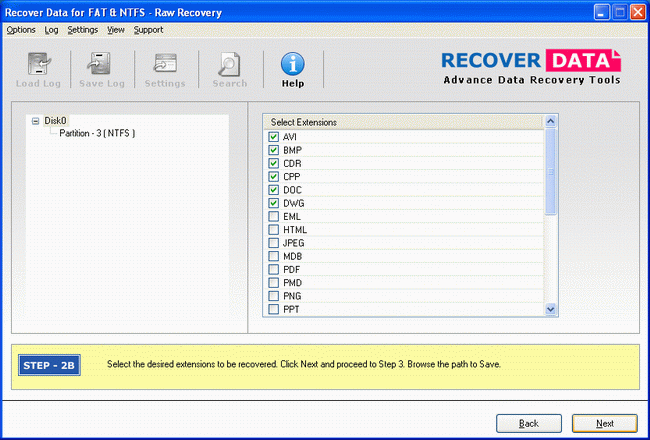Check the PDF extension checkbox
This screenshot has width=650, height=440.
pos(273,270)
